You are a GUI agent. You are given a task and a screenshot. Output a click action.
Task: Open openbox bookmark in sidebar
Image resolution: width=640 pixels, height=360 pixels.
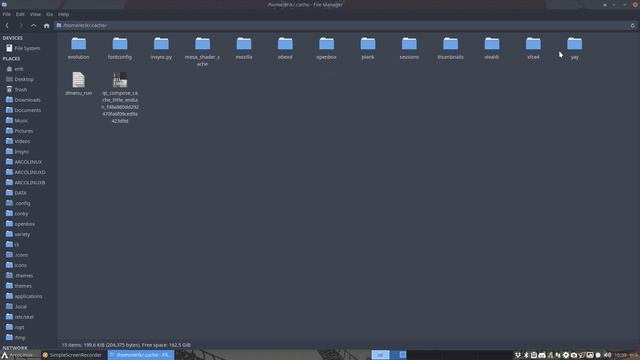click(24, 224)
